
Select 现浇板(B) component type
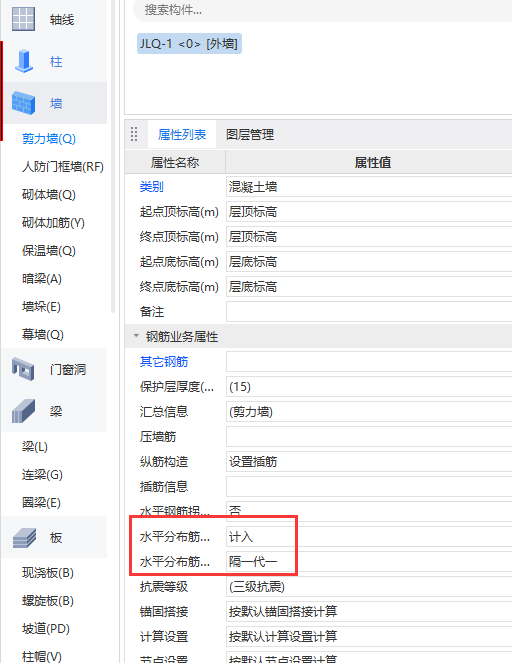[48, 573]
